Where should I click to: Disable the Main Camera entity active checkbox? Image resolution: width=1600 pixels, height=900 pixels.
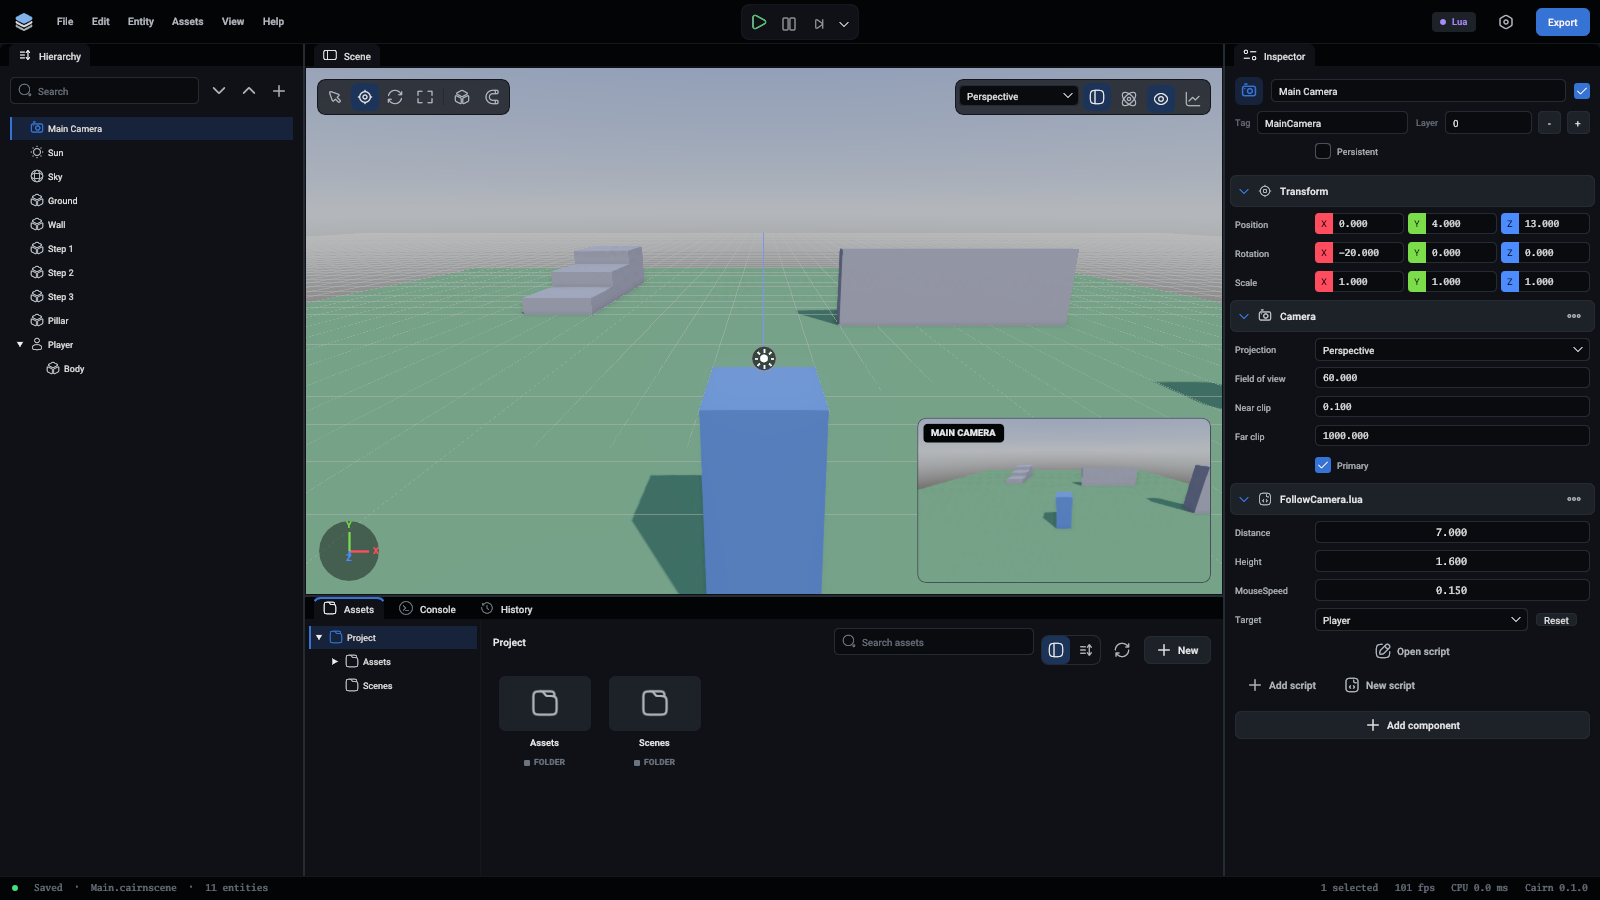[1582, 91]
